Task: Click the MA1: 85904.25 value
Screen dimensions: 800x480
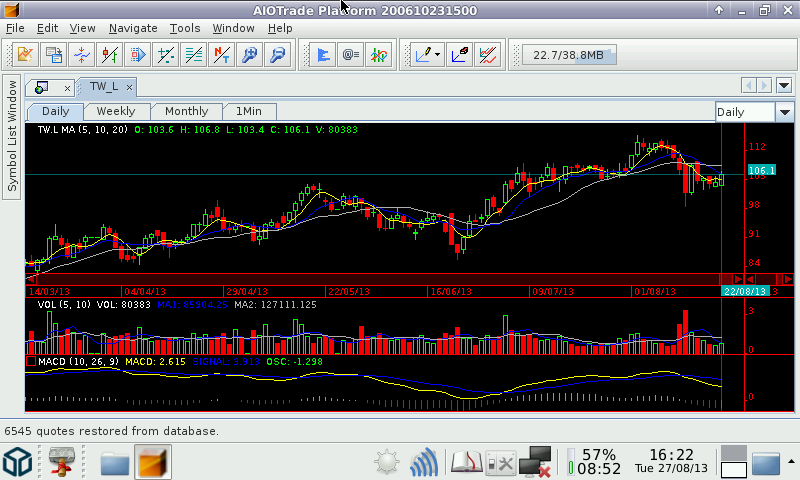Action: click(192, 305)
